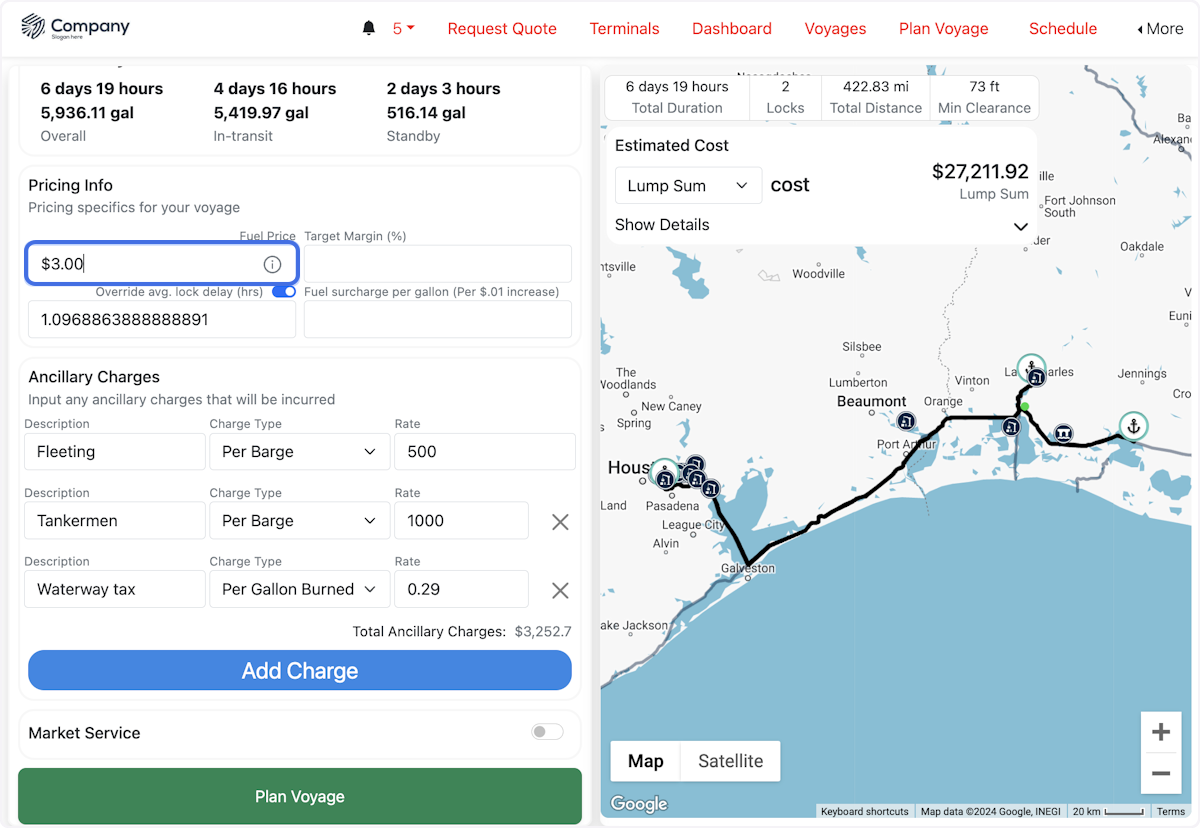Switch map to Satellite view
The image size is (1200, 828).
(730, 761)
